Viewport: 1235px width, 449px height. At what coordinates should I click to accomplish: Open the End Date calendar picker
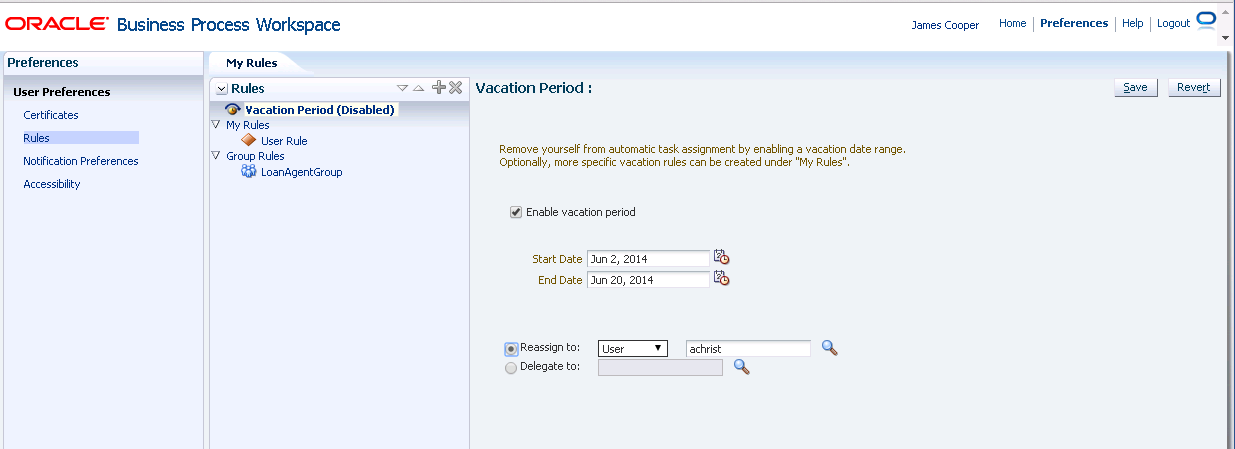721,279
